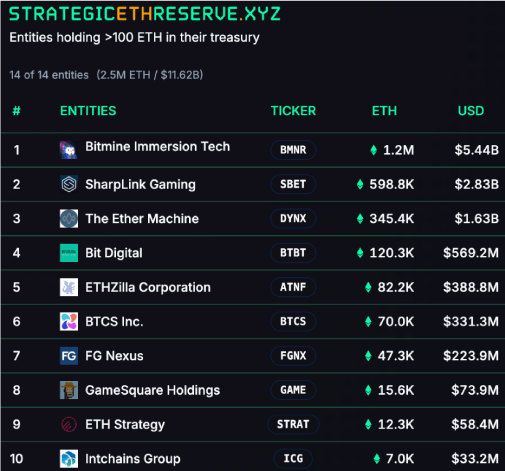
Task: Sort by the TICKER column header
Action: click(x=293, y=111)
